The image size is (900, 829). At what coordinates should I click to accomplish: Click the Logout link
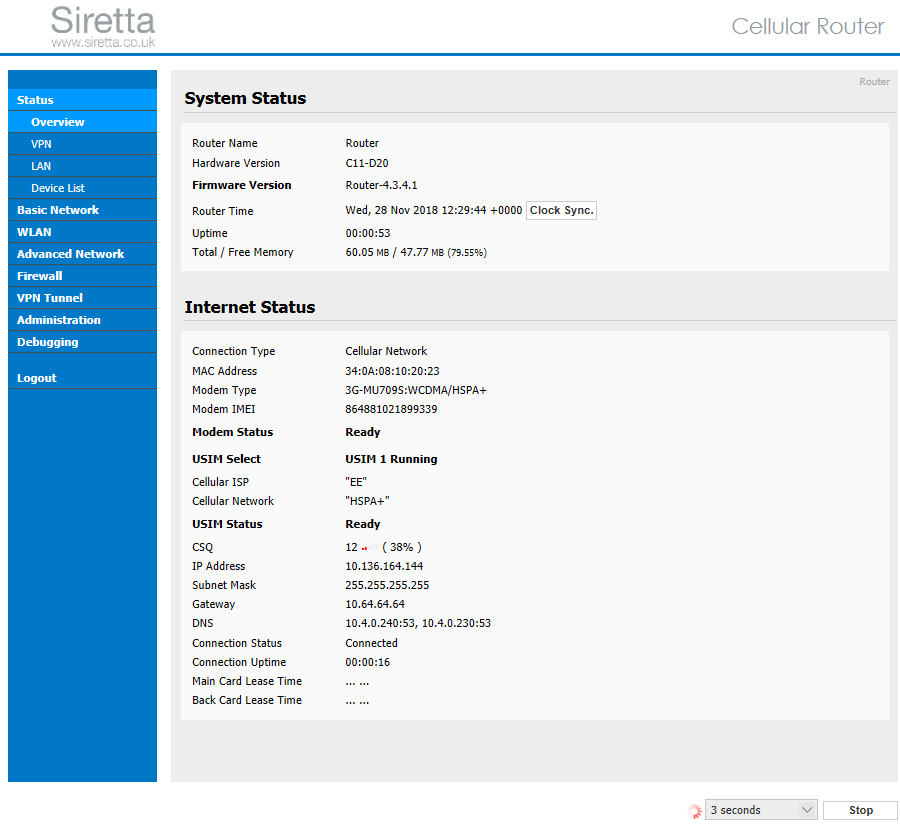(x=82, y=378)
